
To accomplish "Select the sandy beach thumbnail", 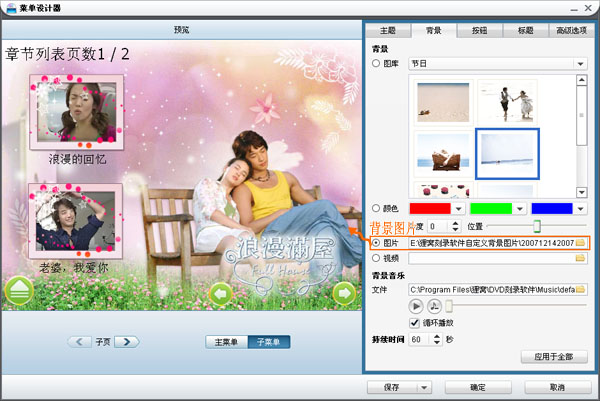I will [443, 102].
